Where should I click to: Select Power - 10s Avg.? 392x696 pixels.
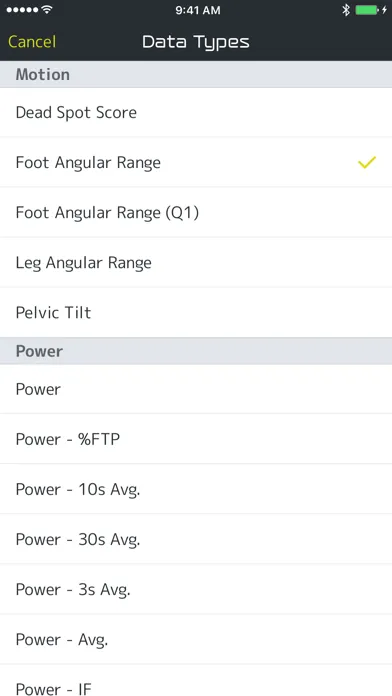[196, 489]
